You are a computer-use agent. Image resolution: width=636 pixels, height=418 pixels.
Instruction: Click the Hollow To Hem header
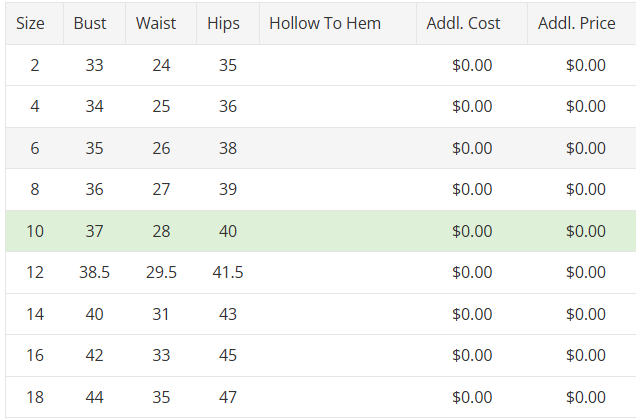click(325, 23)
